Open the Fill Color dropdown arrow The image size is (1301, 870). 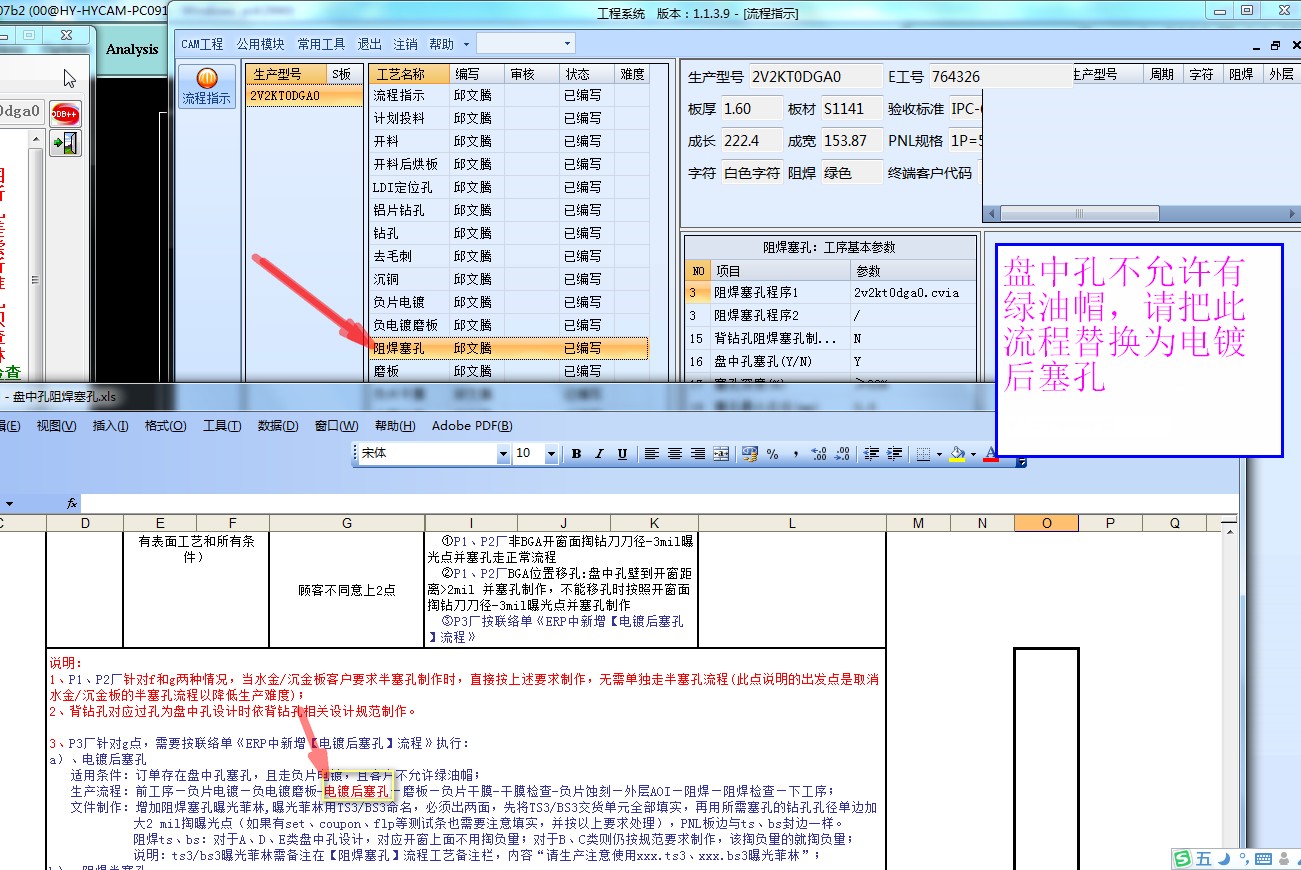point(973,454)
